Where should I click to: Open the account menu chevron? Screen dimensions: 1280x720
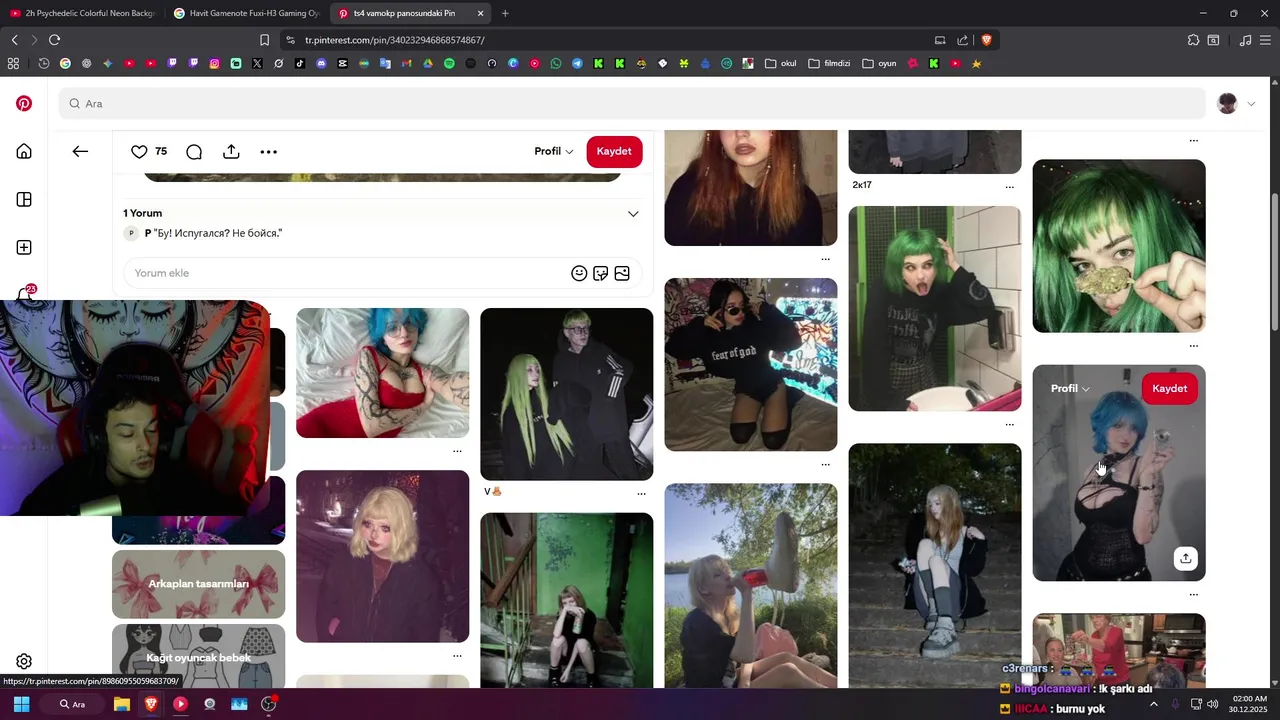pyautogui.click(x=1251, y=103)
